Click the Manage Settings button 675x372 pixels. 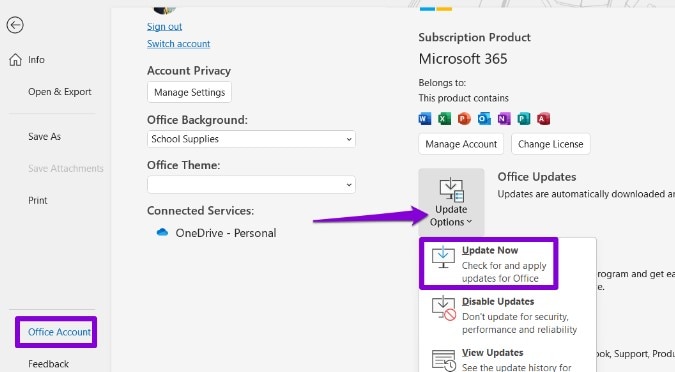[x=189, y=92]
